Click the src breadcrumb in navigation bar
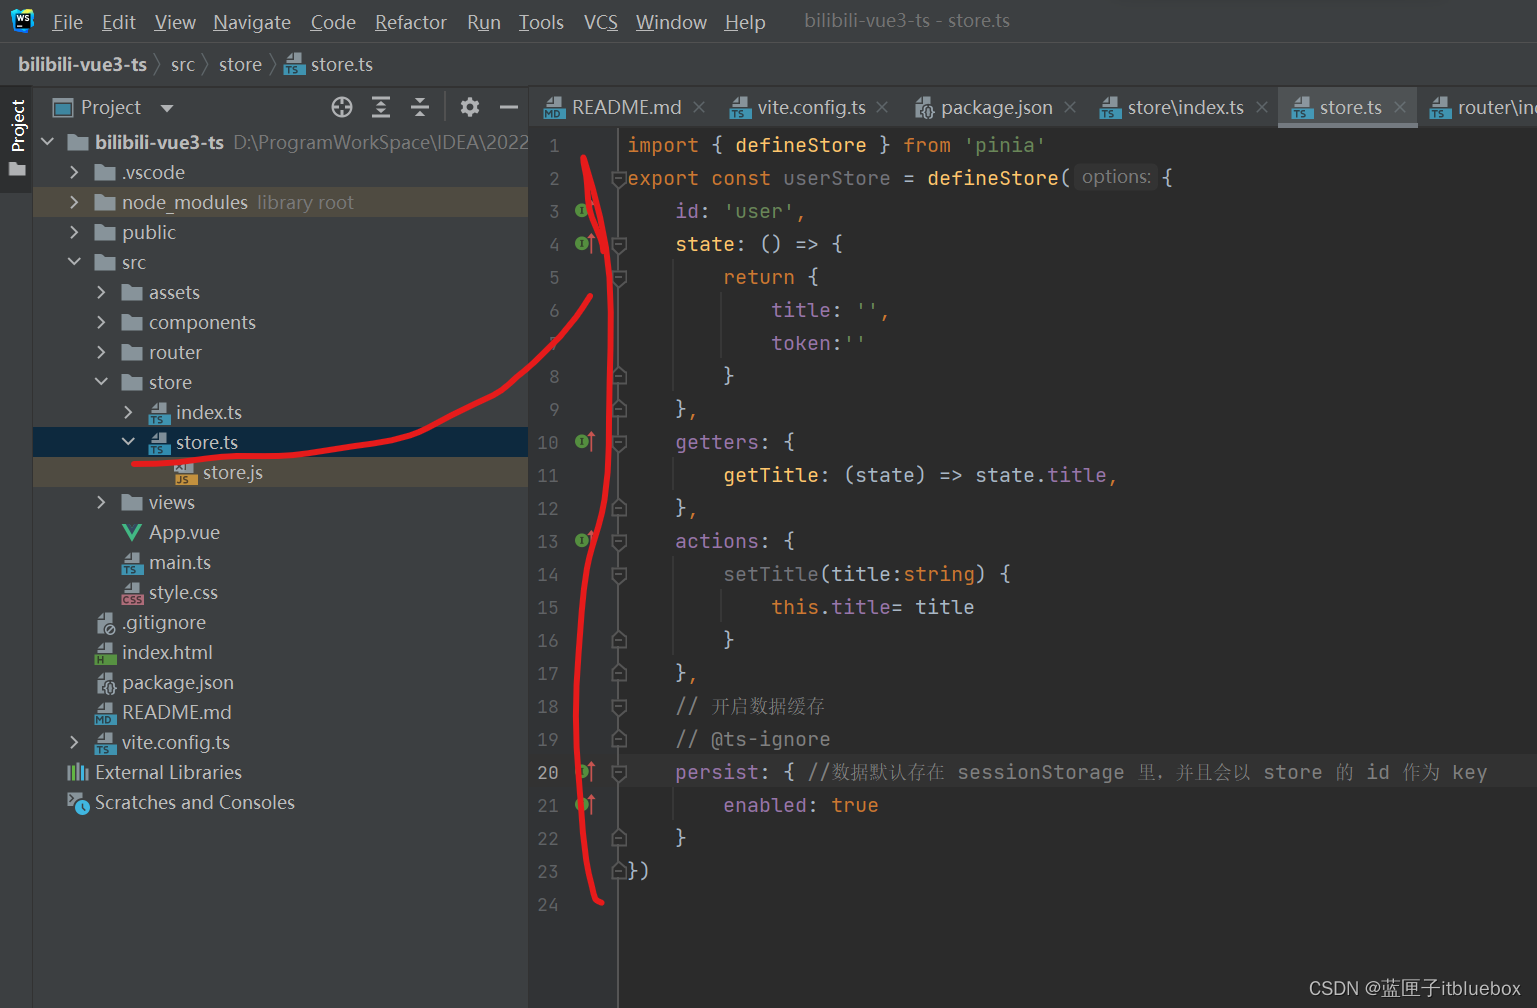Image resolution: width=1537 pixels, height=1008 pixels. [x=182, y=65]
